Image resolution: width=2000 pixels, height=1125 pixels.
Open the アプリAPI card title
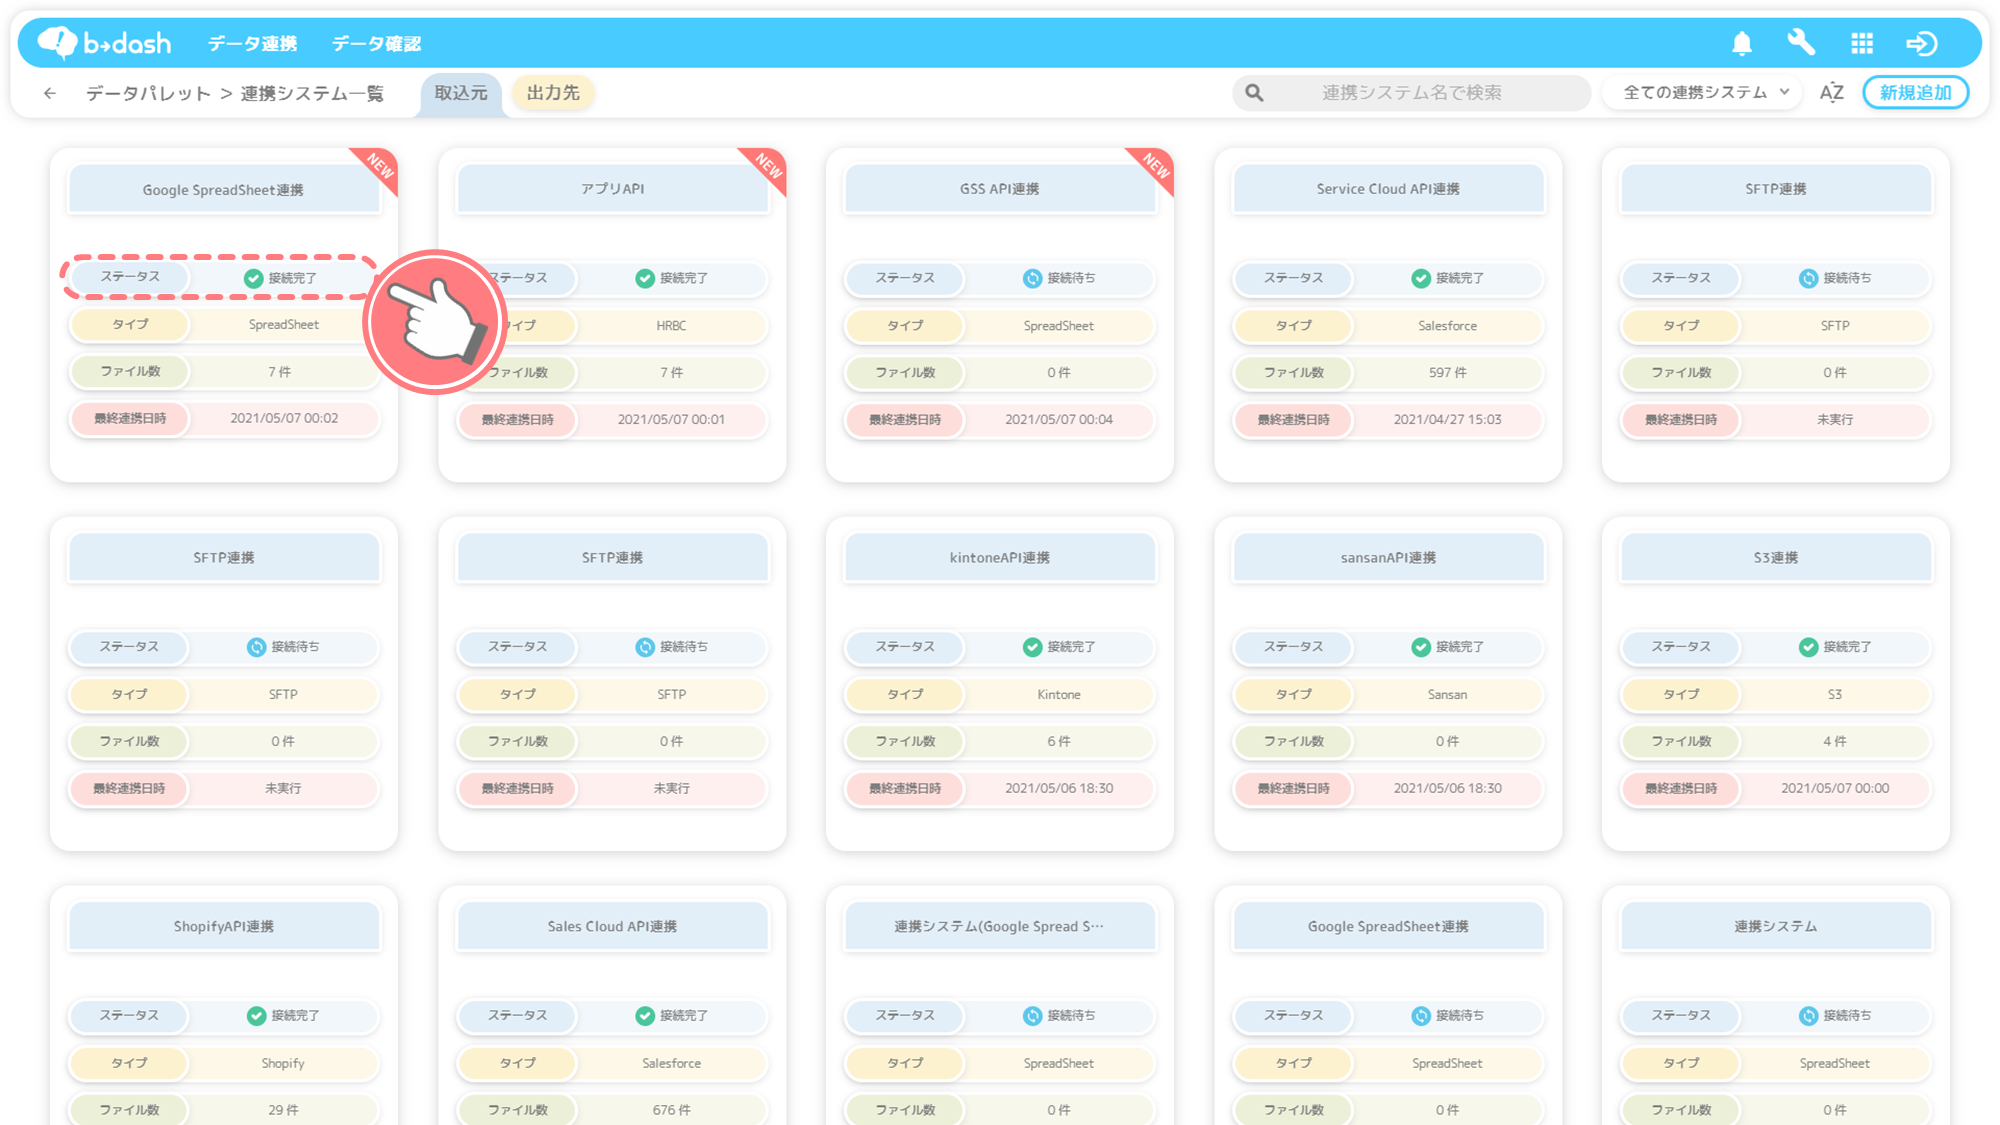click(612, 189)
